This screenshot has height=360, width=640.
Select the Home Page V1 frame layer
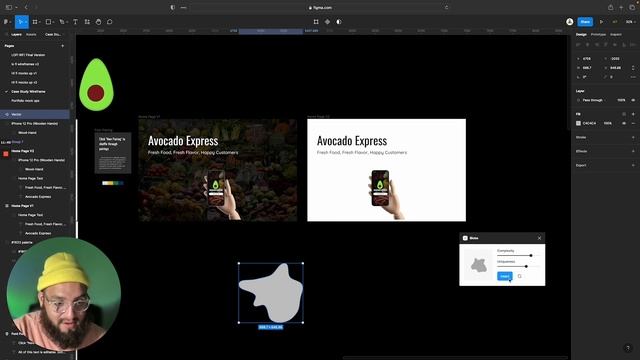22,206
